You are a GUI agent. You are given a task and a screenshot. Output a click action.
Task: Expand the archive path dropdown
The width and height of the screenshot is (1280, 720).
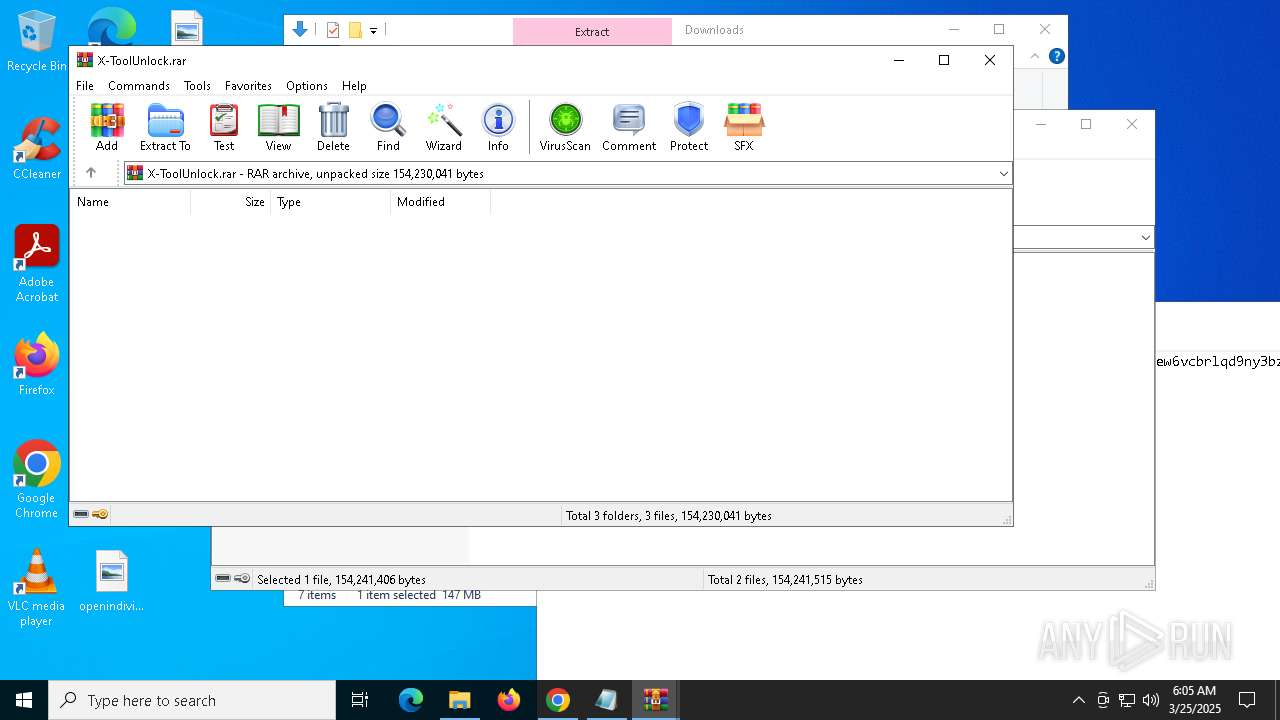1003,174
